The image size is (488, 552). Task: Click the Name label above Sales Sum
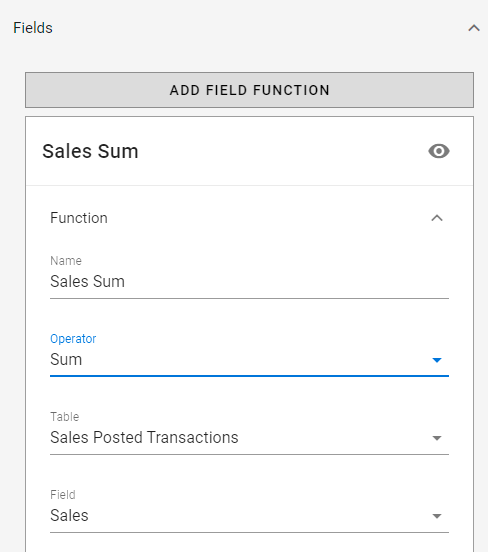coord(66,261)
